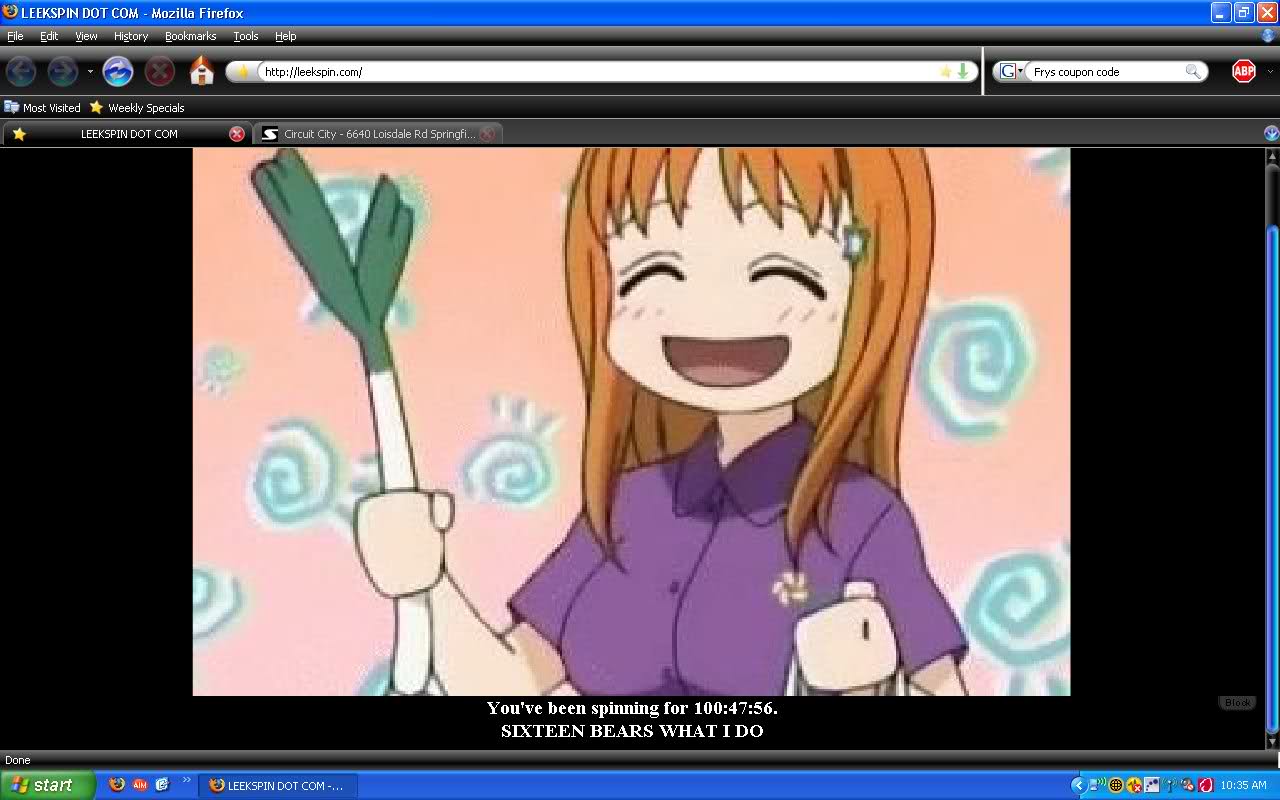Open the Weekly Specials bookmark

pyautogui.click(x=137, y=107)
